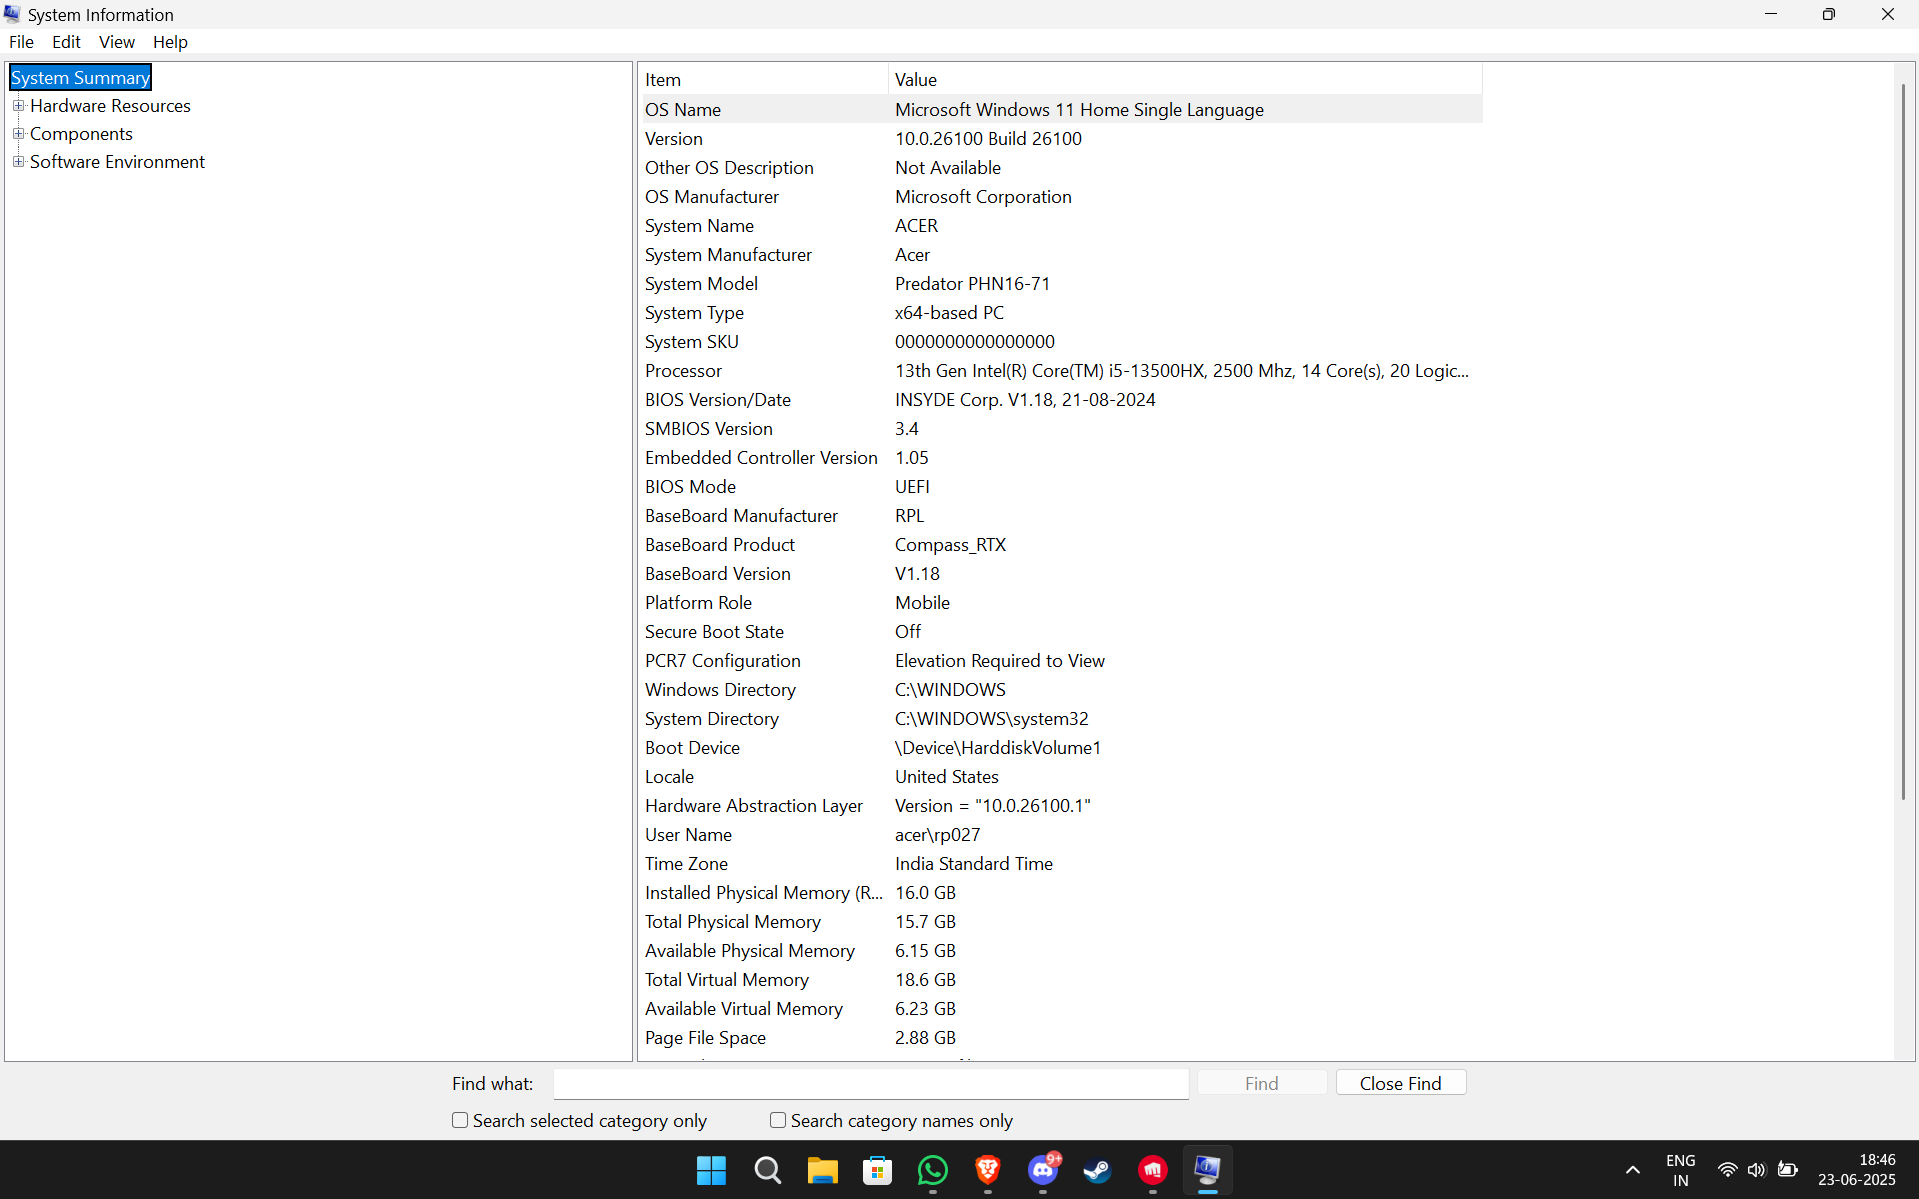Screen dimensions: 1919x1199
Task: Open the ENG IN language switcher
Action: (1680, 1170)
